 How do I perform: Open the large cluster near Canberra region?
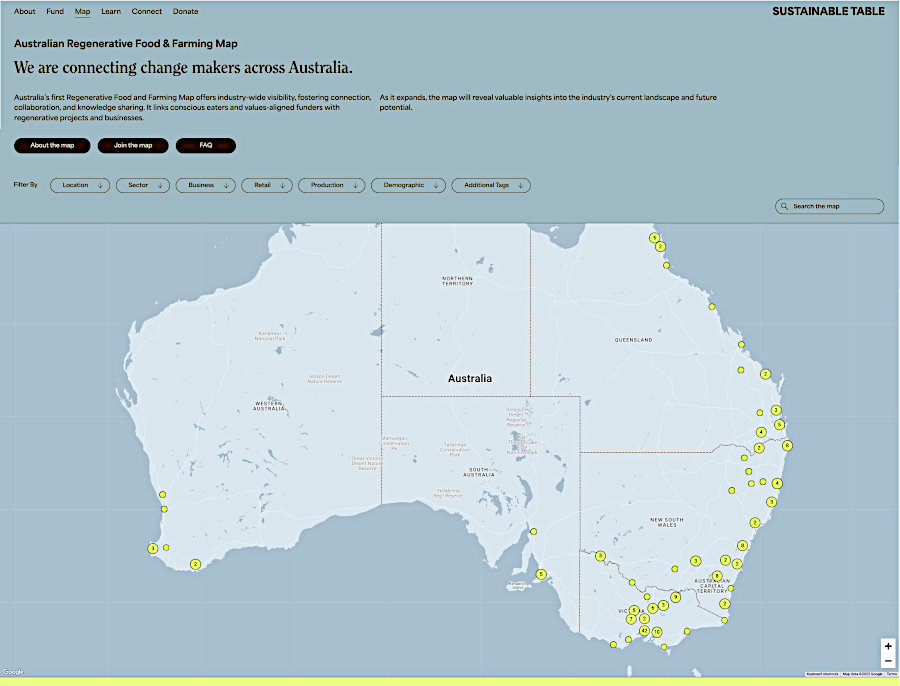(x=717, y=575)
